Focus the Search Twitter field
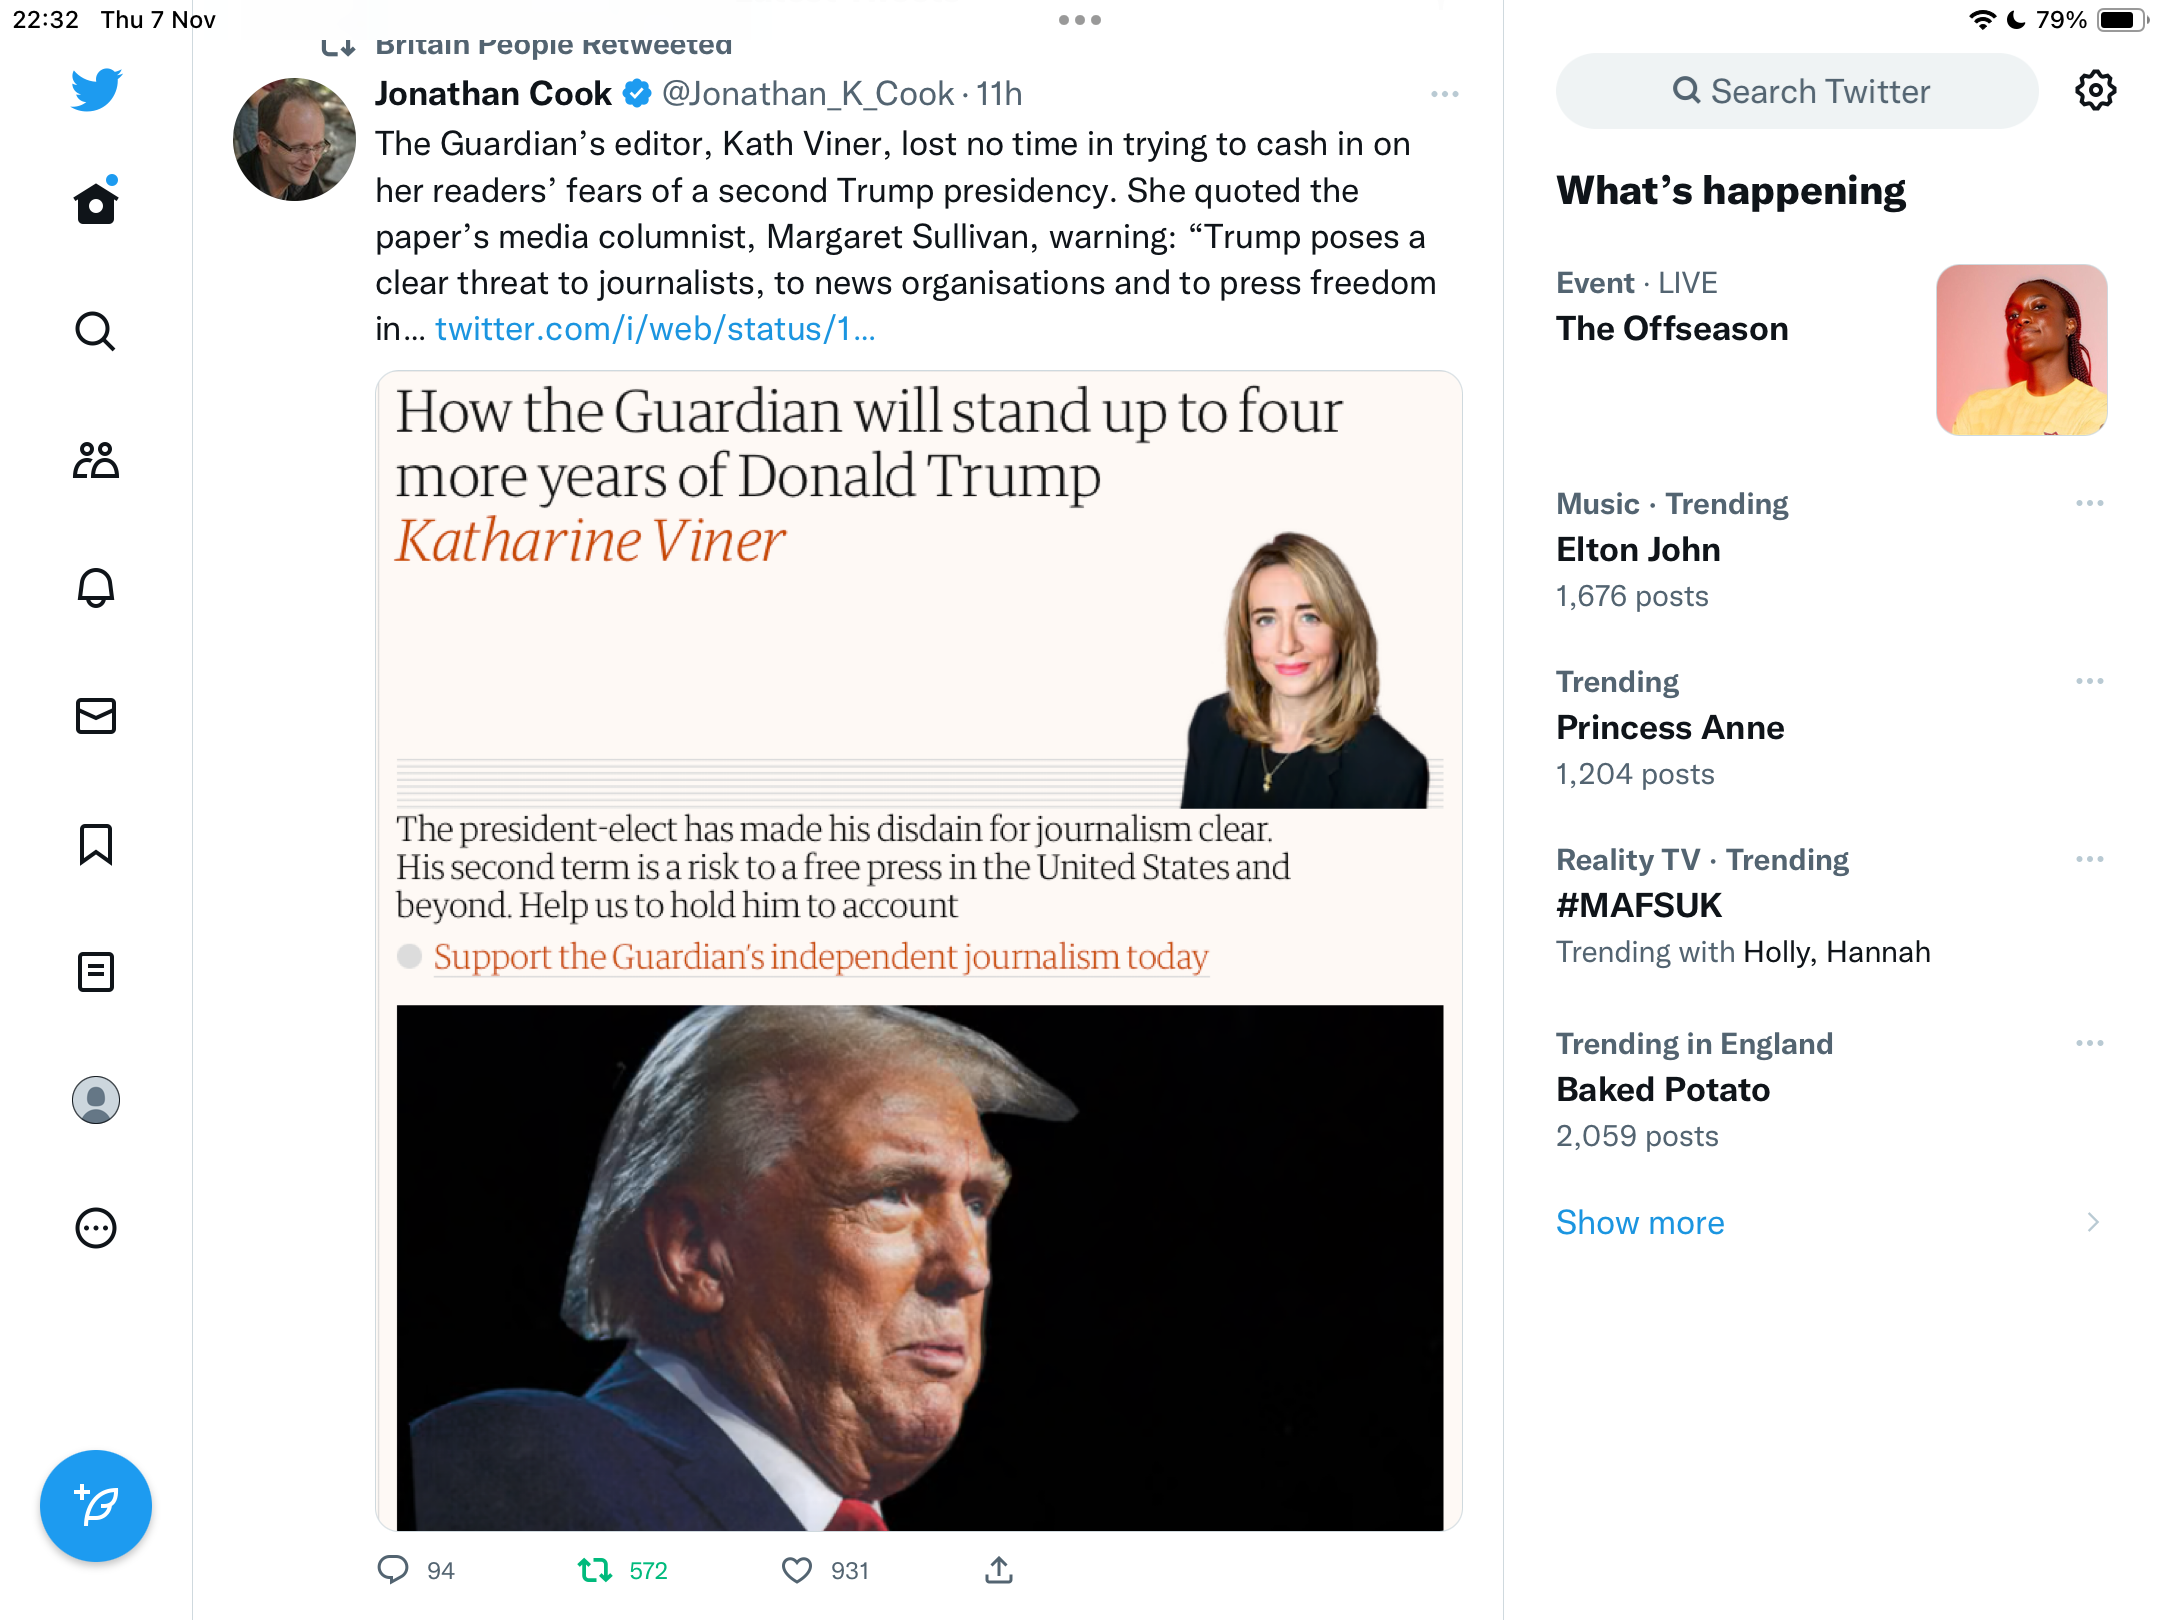Screen dimensions: 2160x1620 point(1797,91)
